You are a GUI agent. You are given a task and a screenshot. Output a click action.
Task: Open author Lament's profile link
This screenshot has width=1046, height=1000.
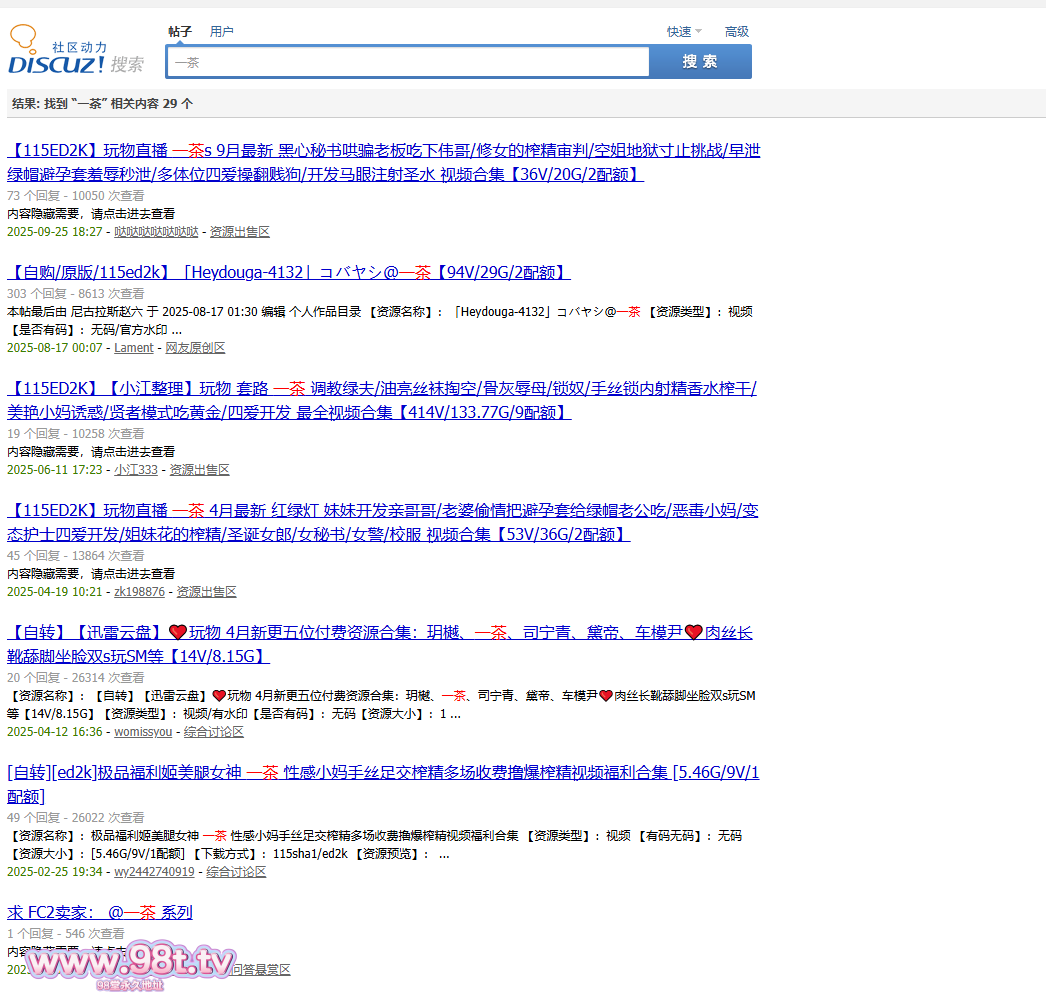134,348
